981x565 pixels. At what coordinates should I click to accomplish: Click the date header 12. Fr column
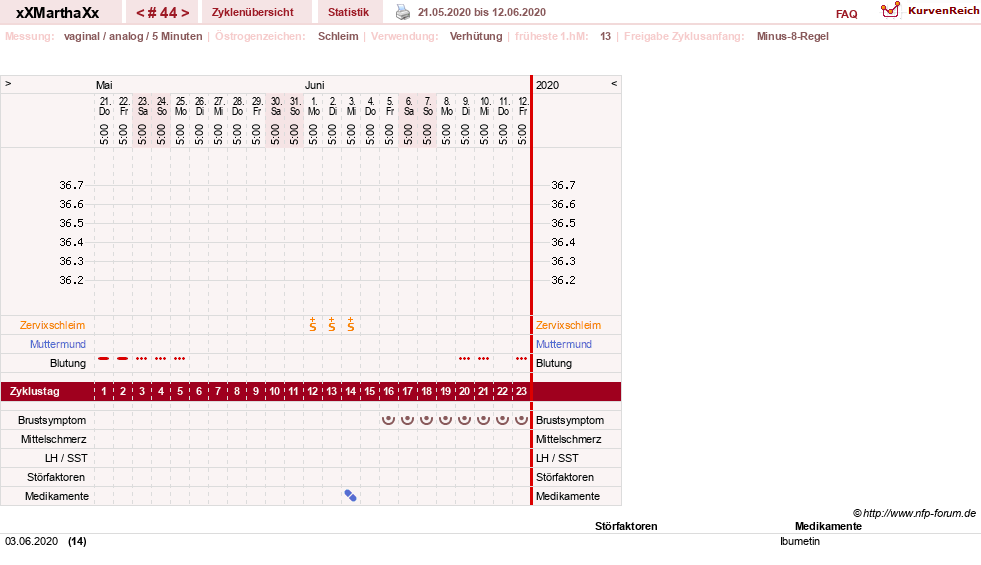coord(523,106)
